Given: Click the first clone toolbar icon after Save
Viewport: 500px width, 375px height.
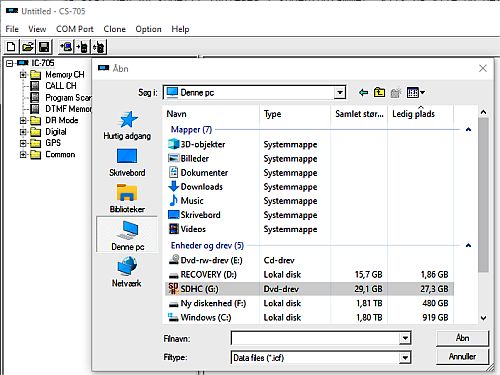Looking at the screenshot, I should tap(66, 47).
